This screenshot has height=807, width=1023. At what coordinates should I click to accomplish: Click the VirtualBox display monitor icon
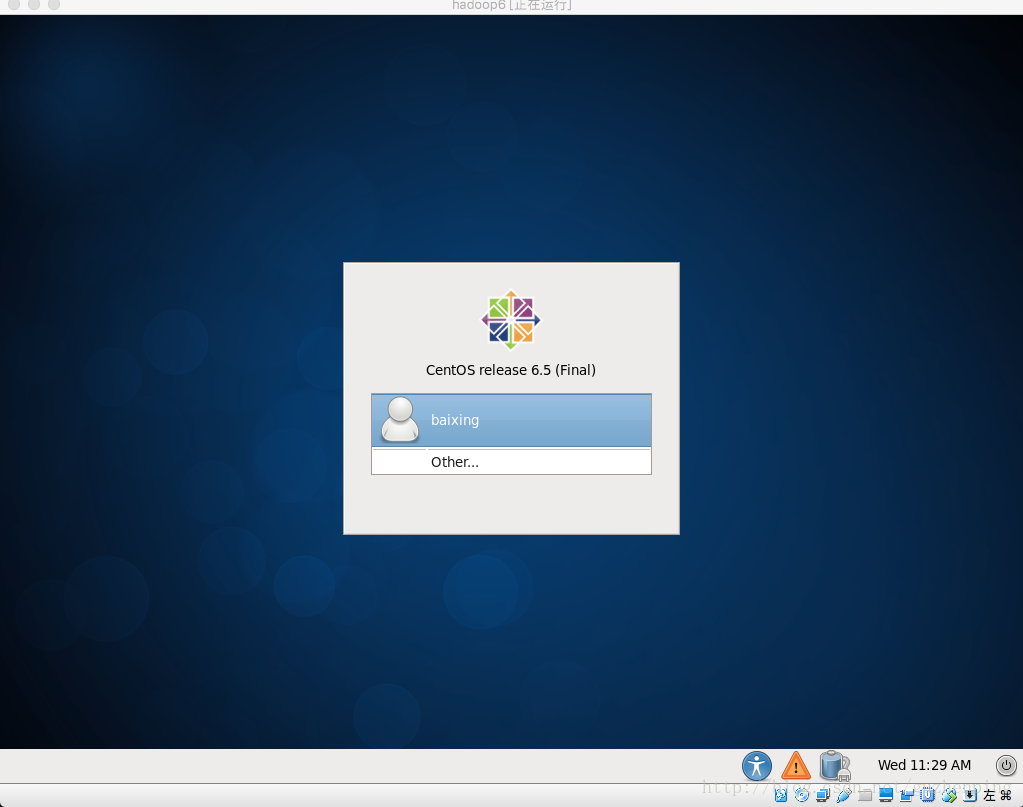886,795
